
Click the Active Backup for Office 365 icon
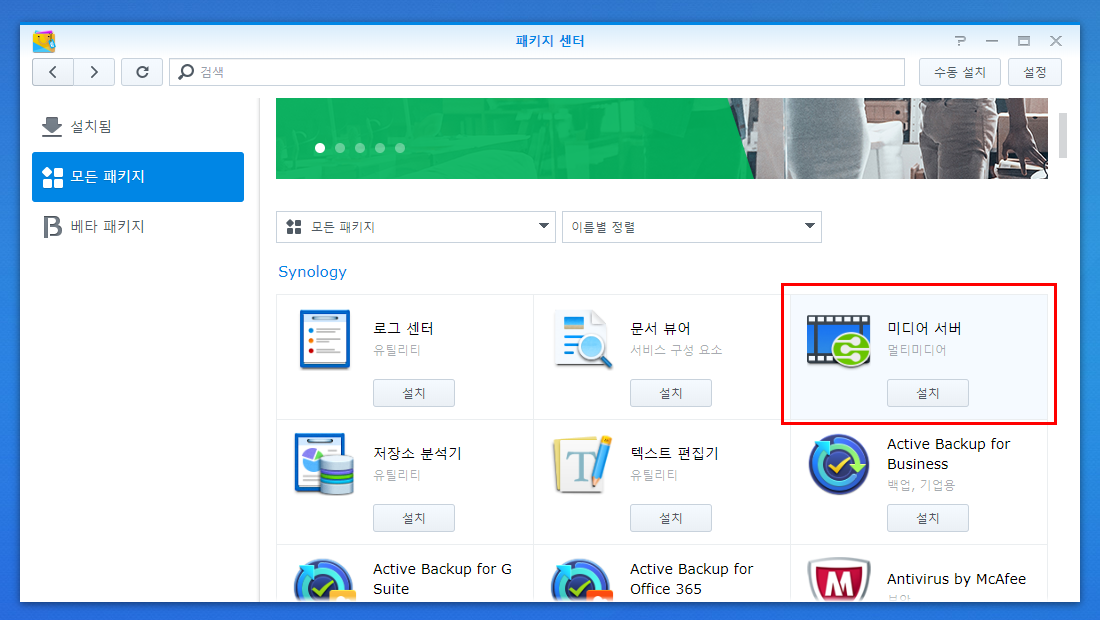tap(582, 579)
